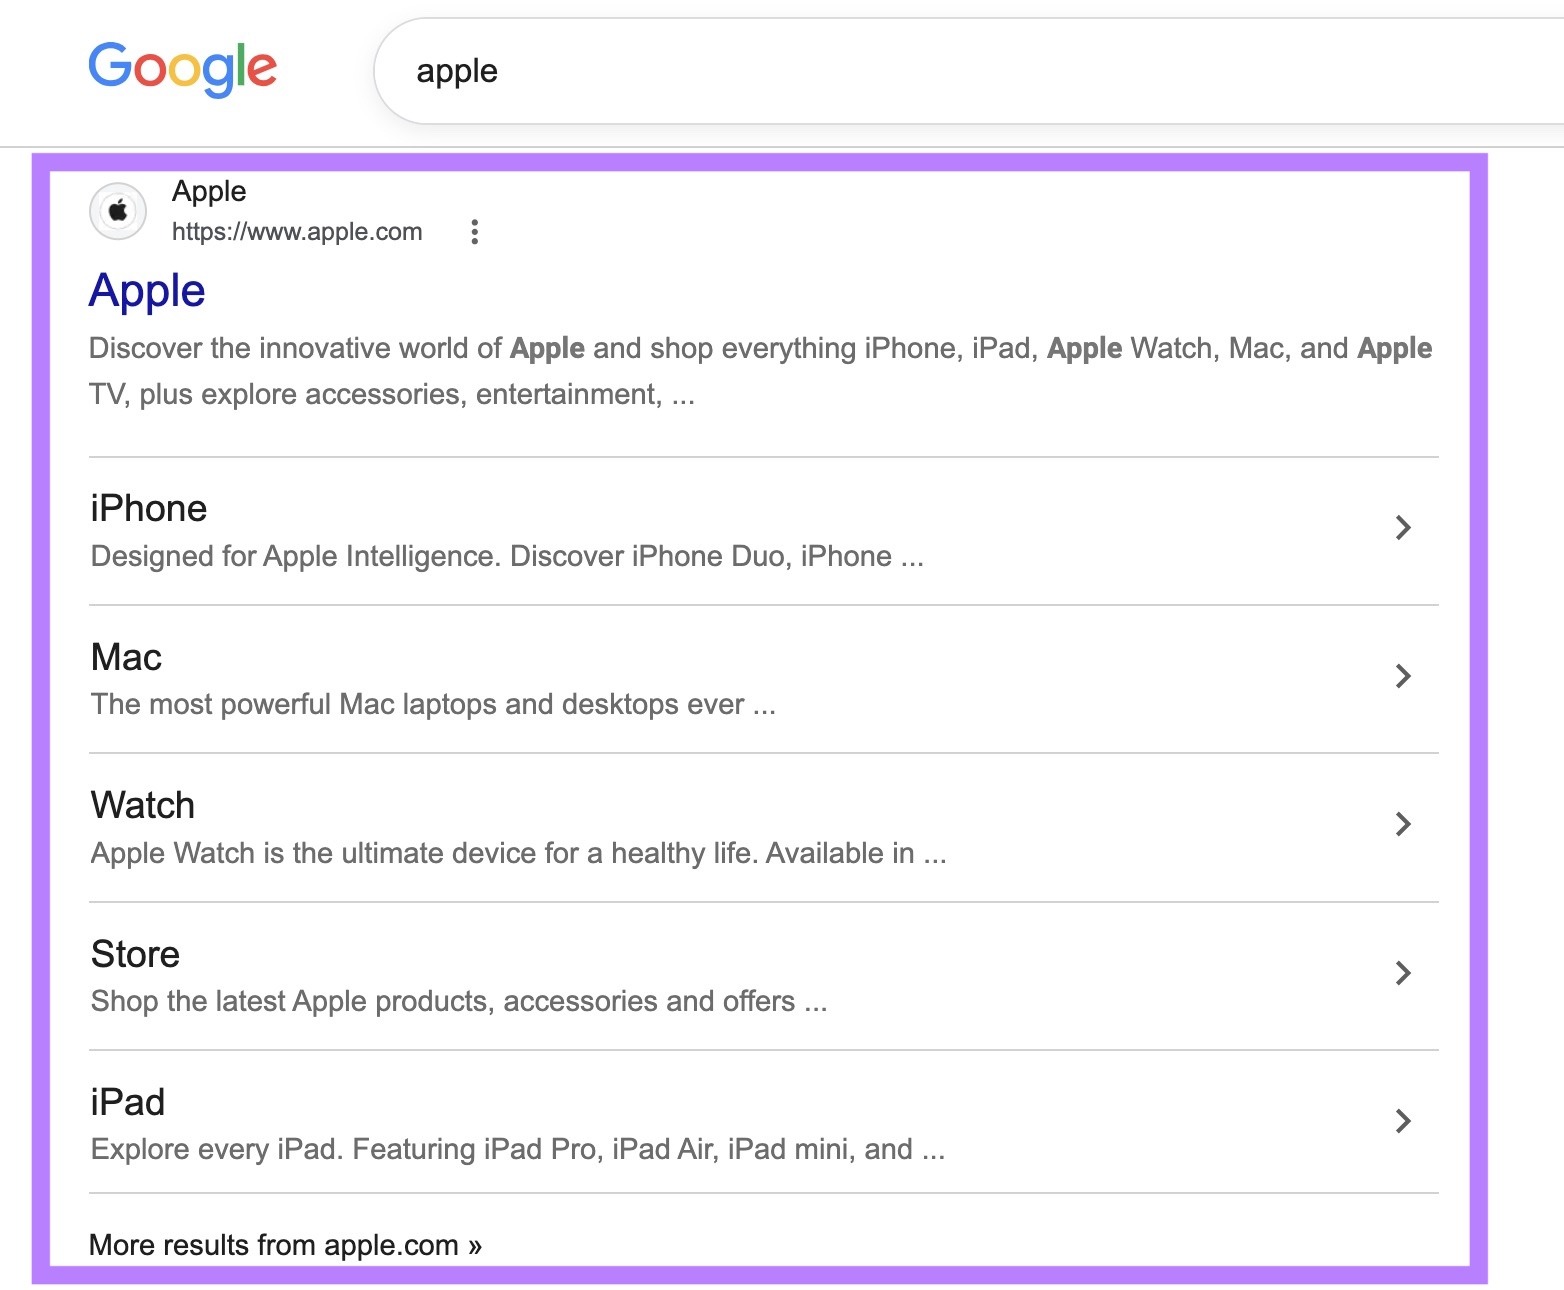
Task: Expand the iPad sitelink chevron
Action: click(1403, 1121)
